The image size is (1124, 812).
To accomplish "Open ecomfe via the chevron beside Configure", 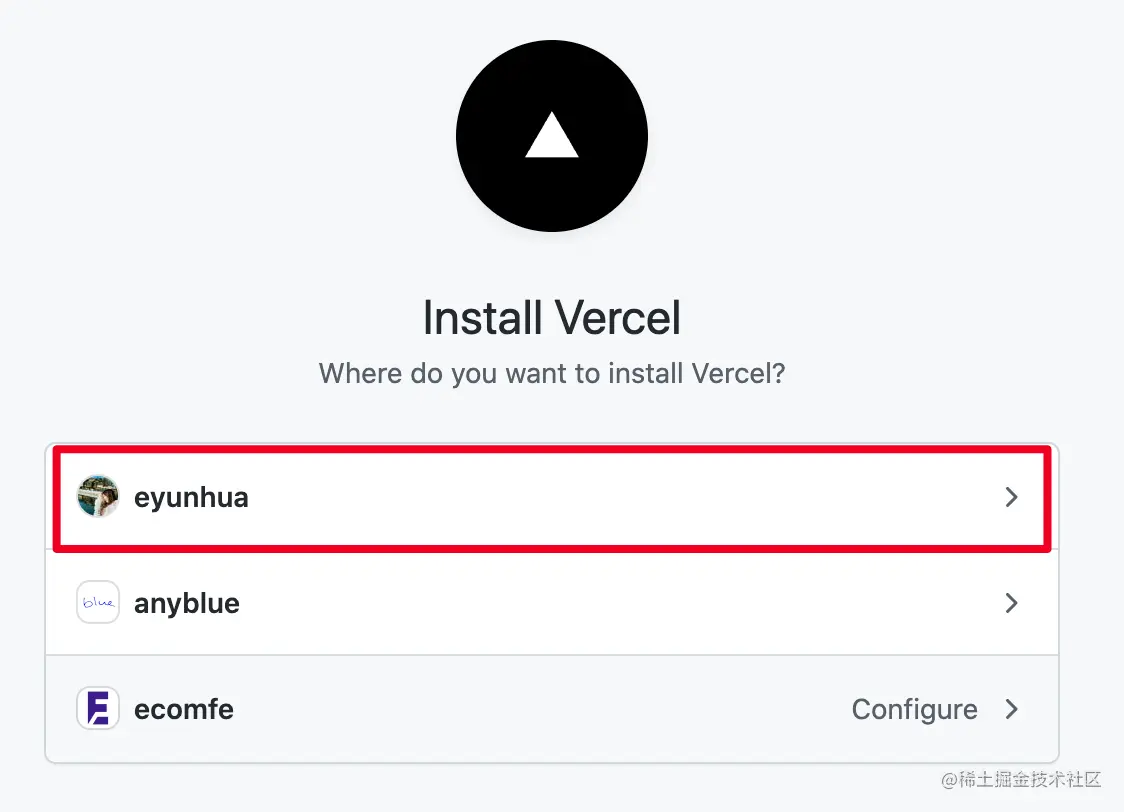I will pos(1011,709).
